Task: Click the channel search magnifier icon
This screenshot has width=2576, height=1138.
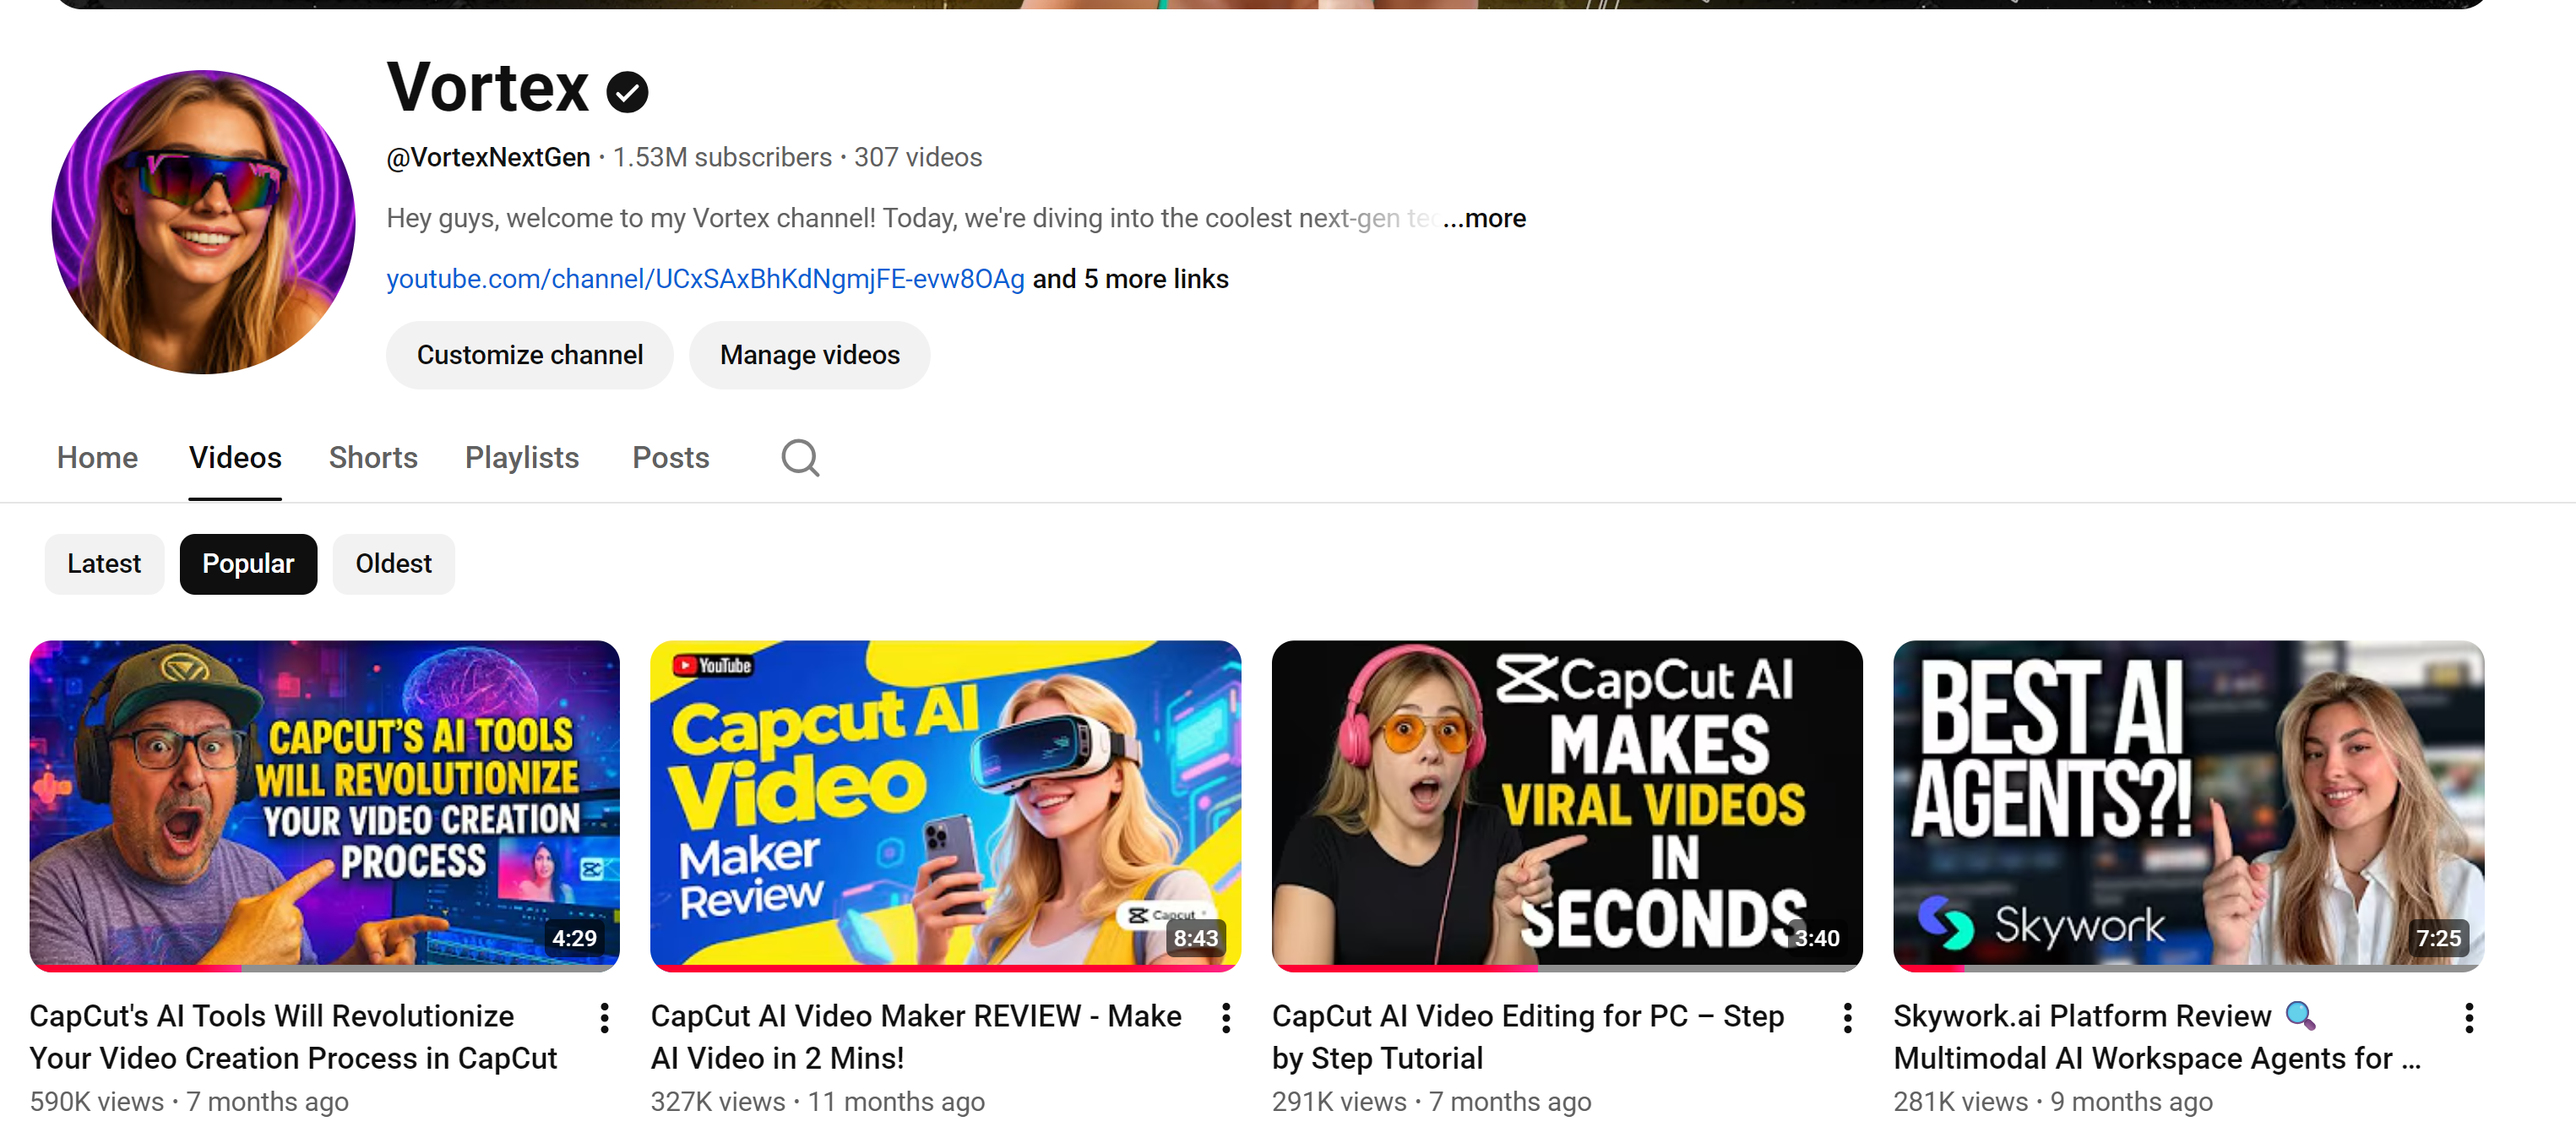Action: pos(800,458)
